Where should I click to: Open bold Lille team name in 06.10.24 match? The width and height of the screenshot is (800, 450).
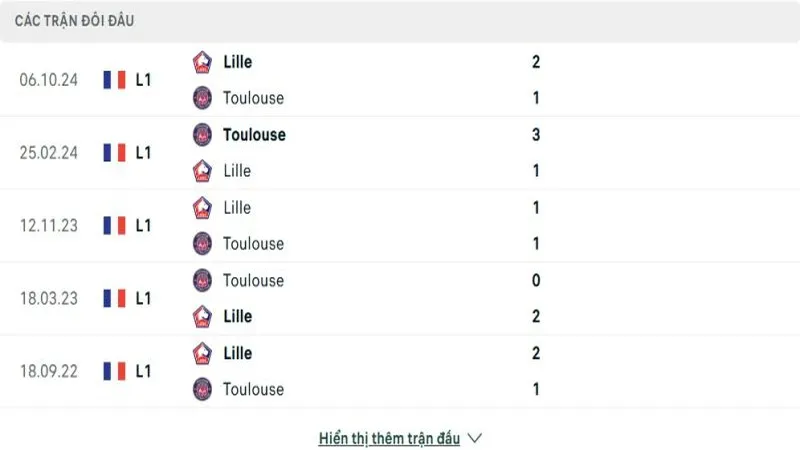pyautogui.click(x=237, y=62)
